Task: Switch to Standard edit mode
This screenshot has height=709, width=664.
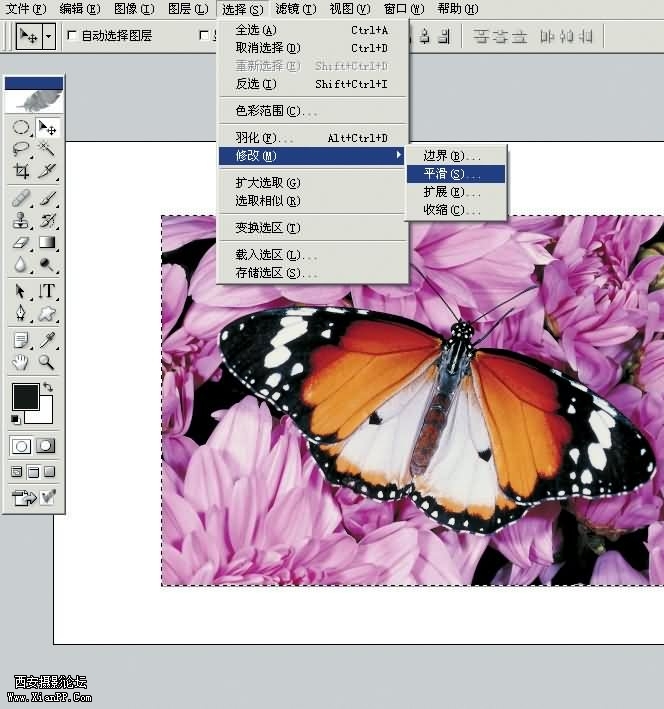Action: [x=21, y=446]
